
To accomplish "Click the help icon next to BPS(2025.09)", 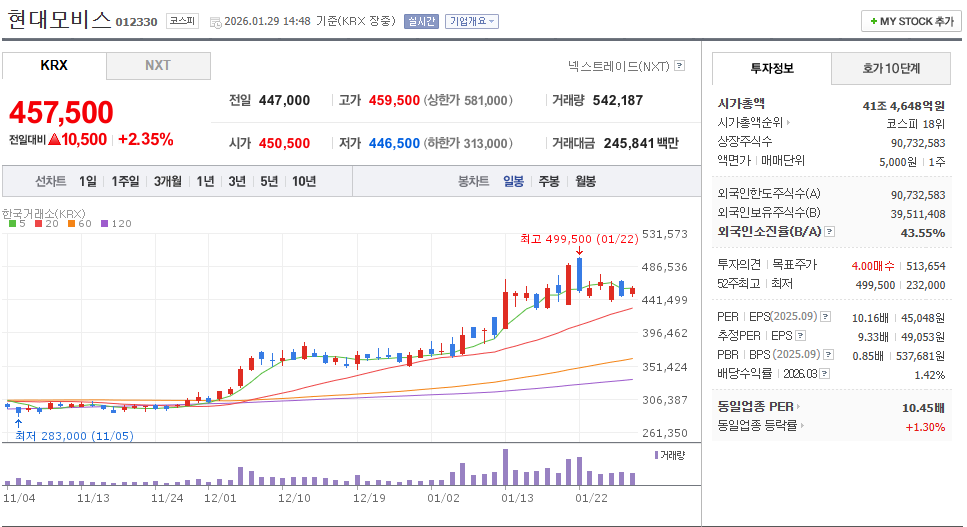I will tap(828, 355).
